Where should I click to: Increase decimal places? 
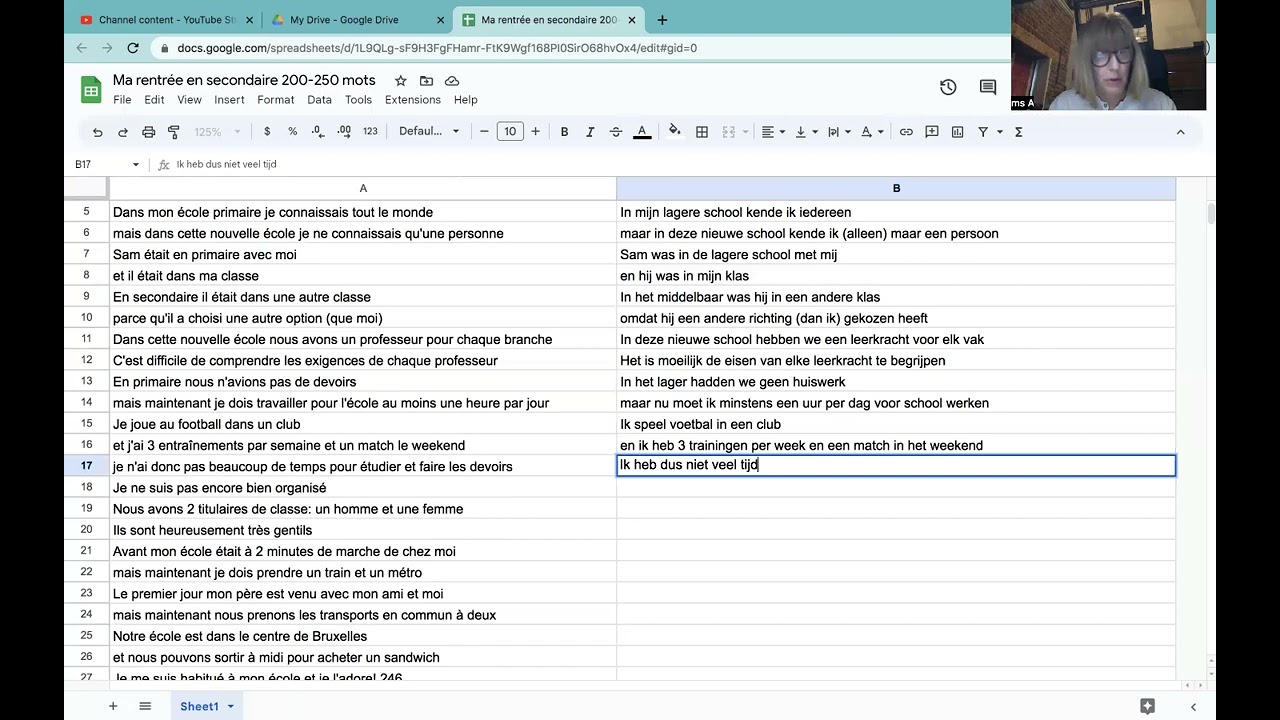344,132
